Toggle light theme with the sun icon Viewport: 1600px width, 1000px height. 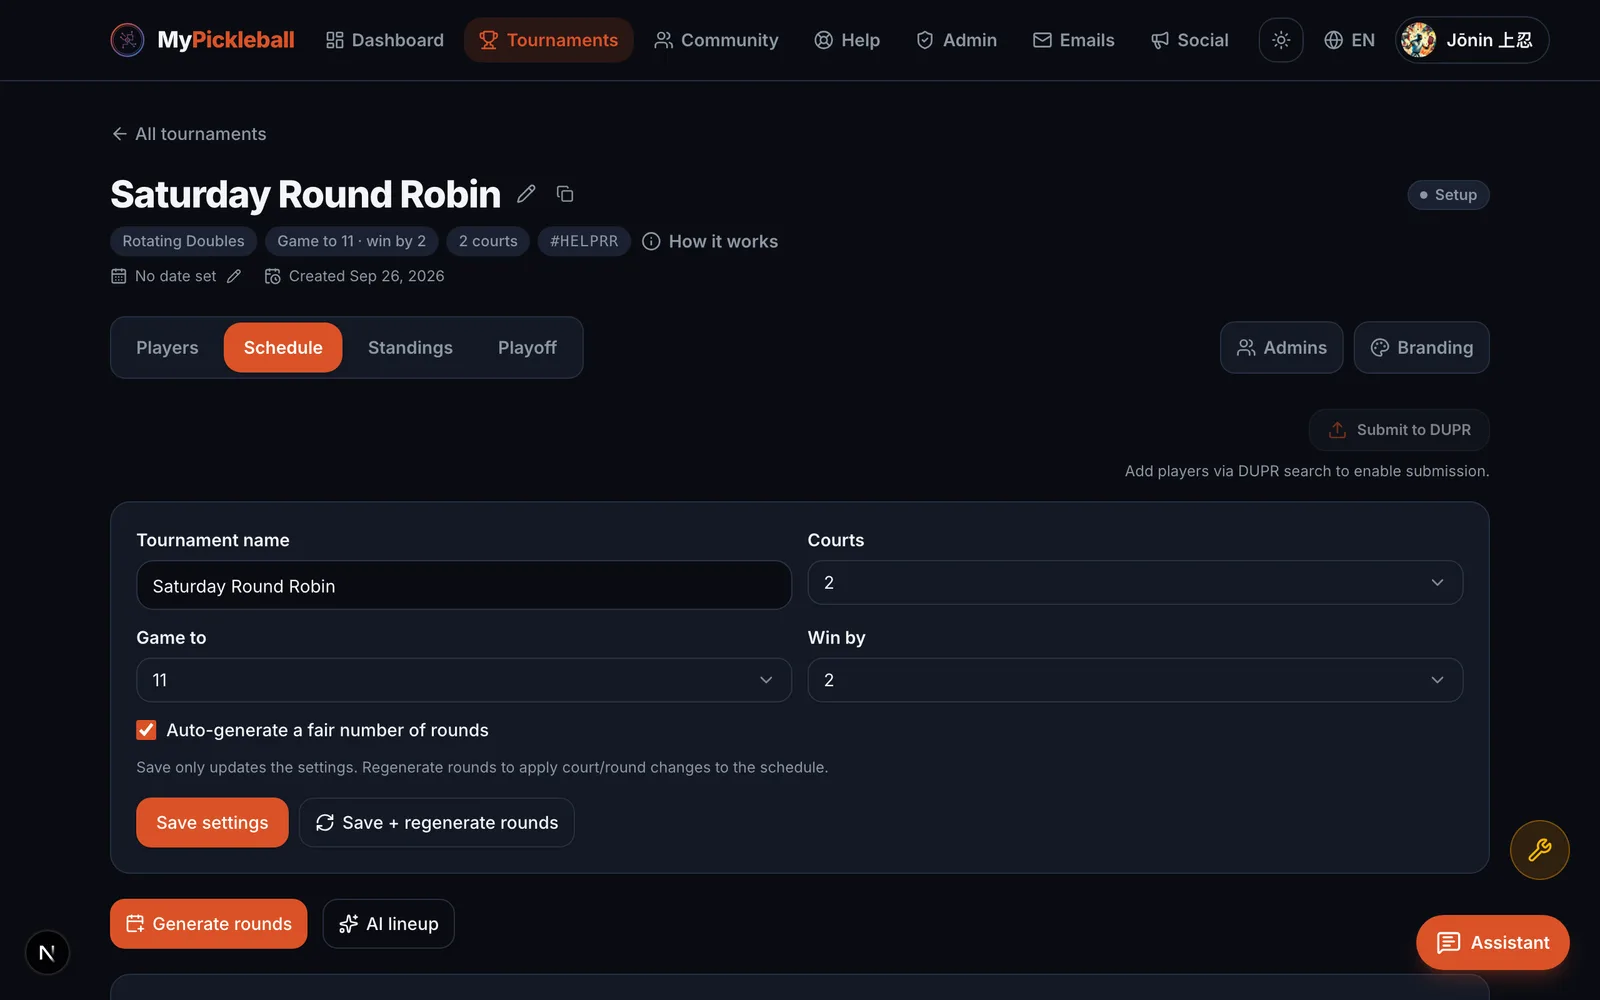(1281, 40)
